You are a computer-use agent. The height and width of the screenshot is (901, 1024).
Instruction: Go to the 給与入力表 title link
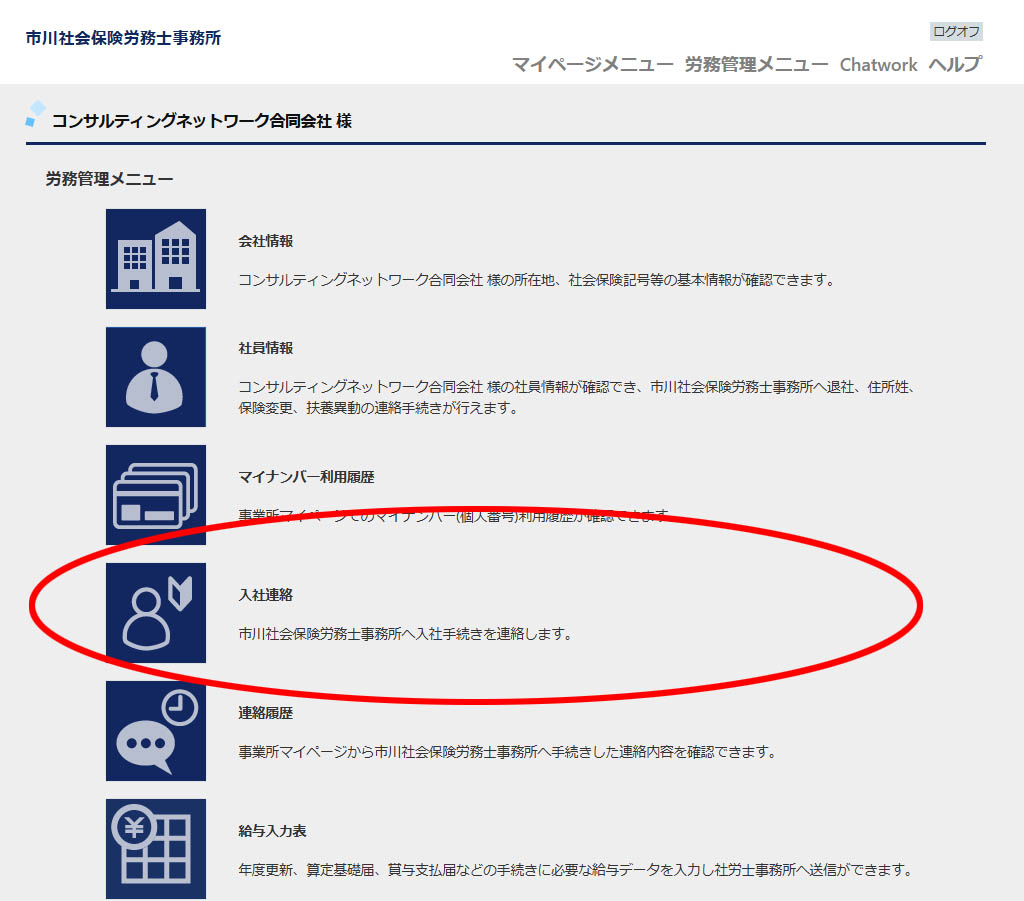point(272,831)
